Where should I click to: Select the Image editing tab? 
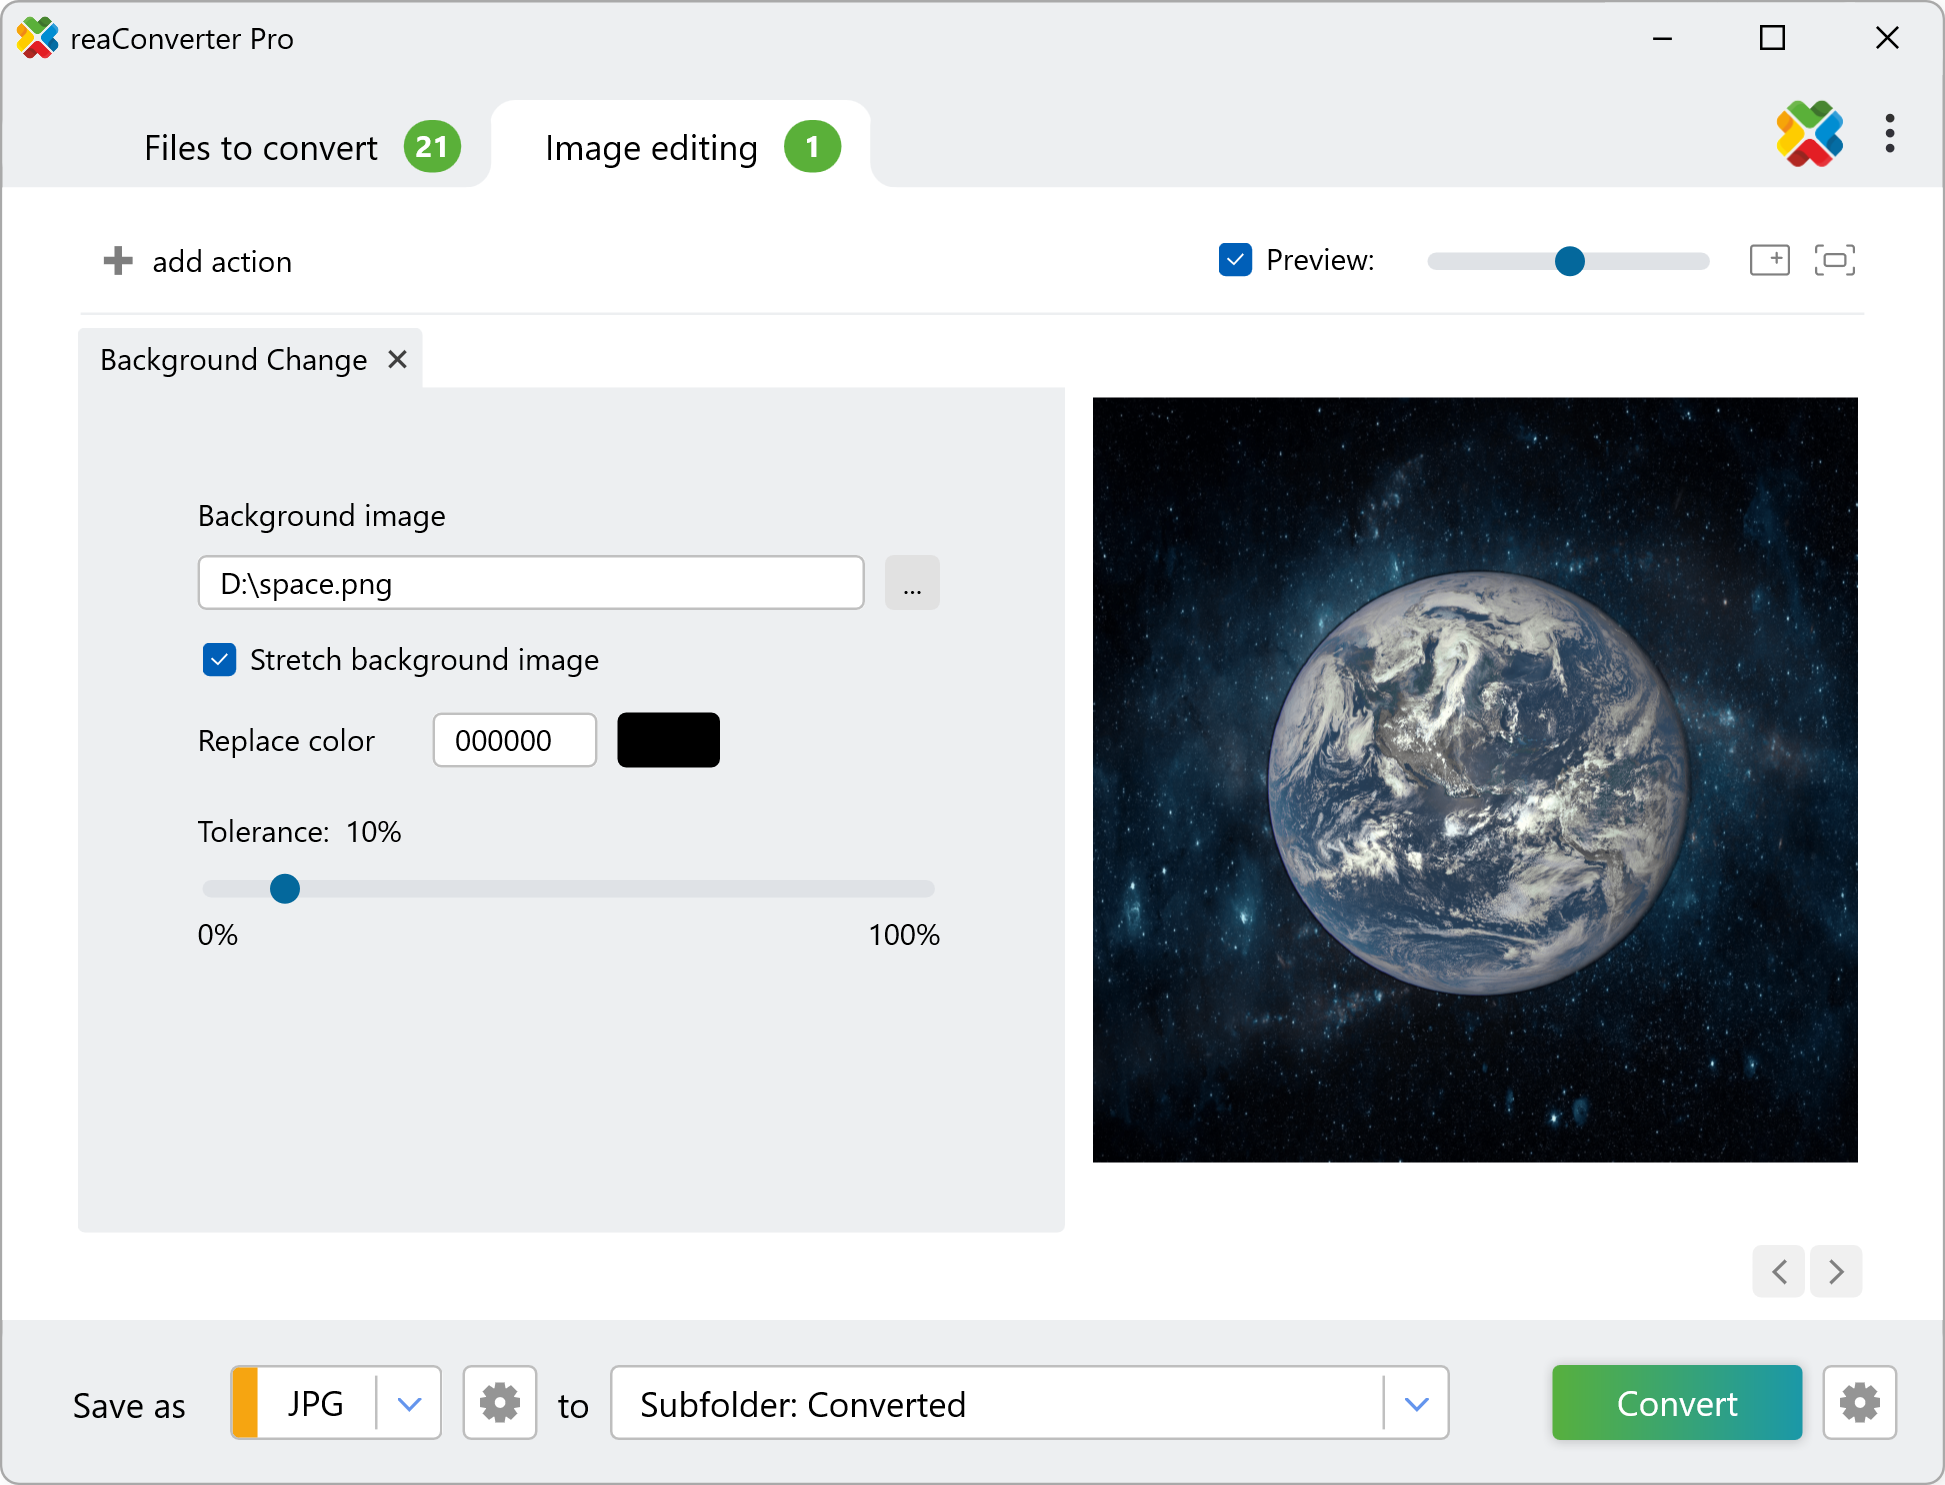click(651, 148)
